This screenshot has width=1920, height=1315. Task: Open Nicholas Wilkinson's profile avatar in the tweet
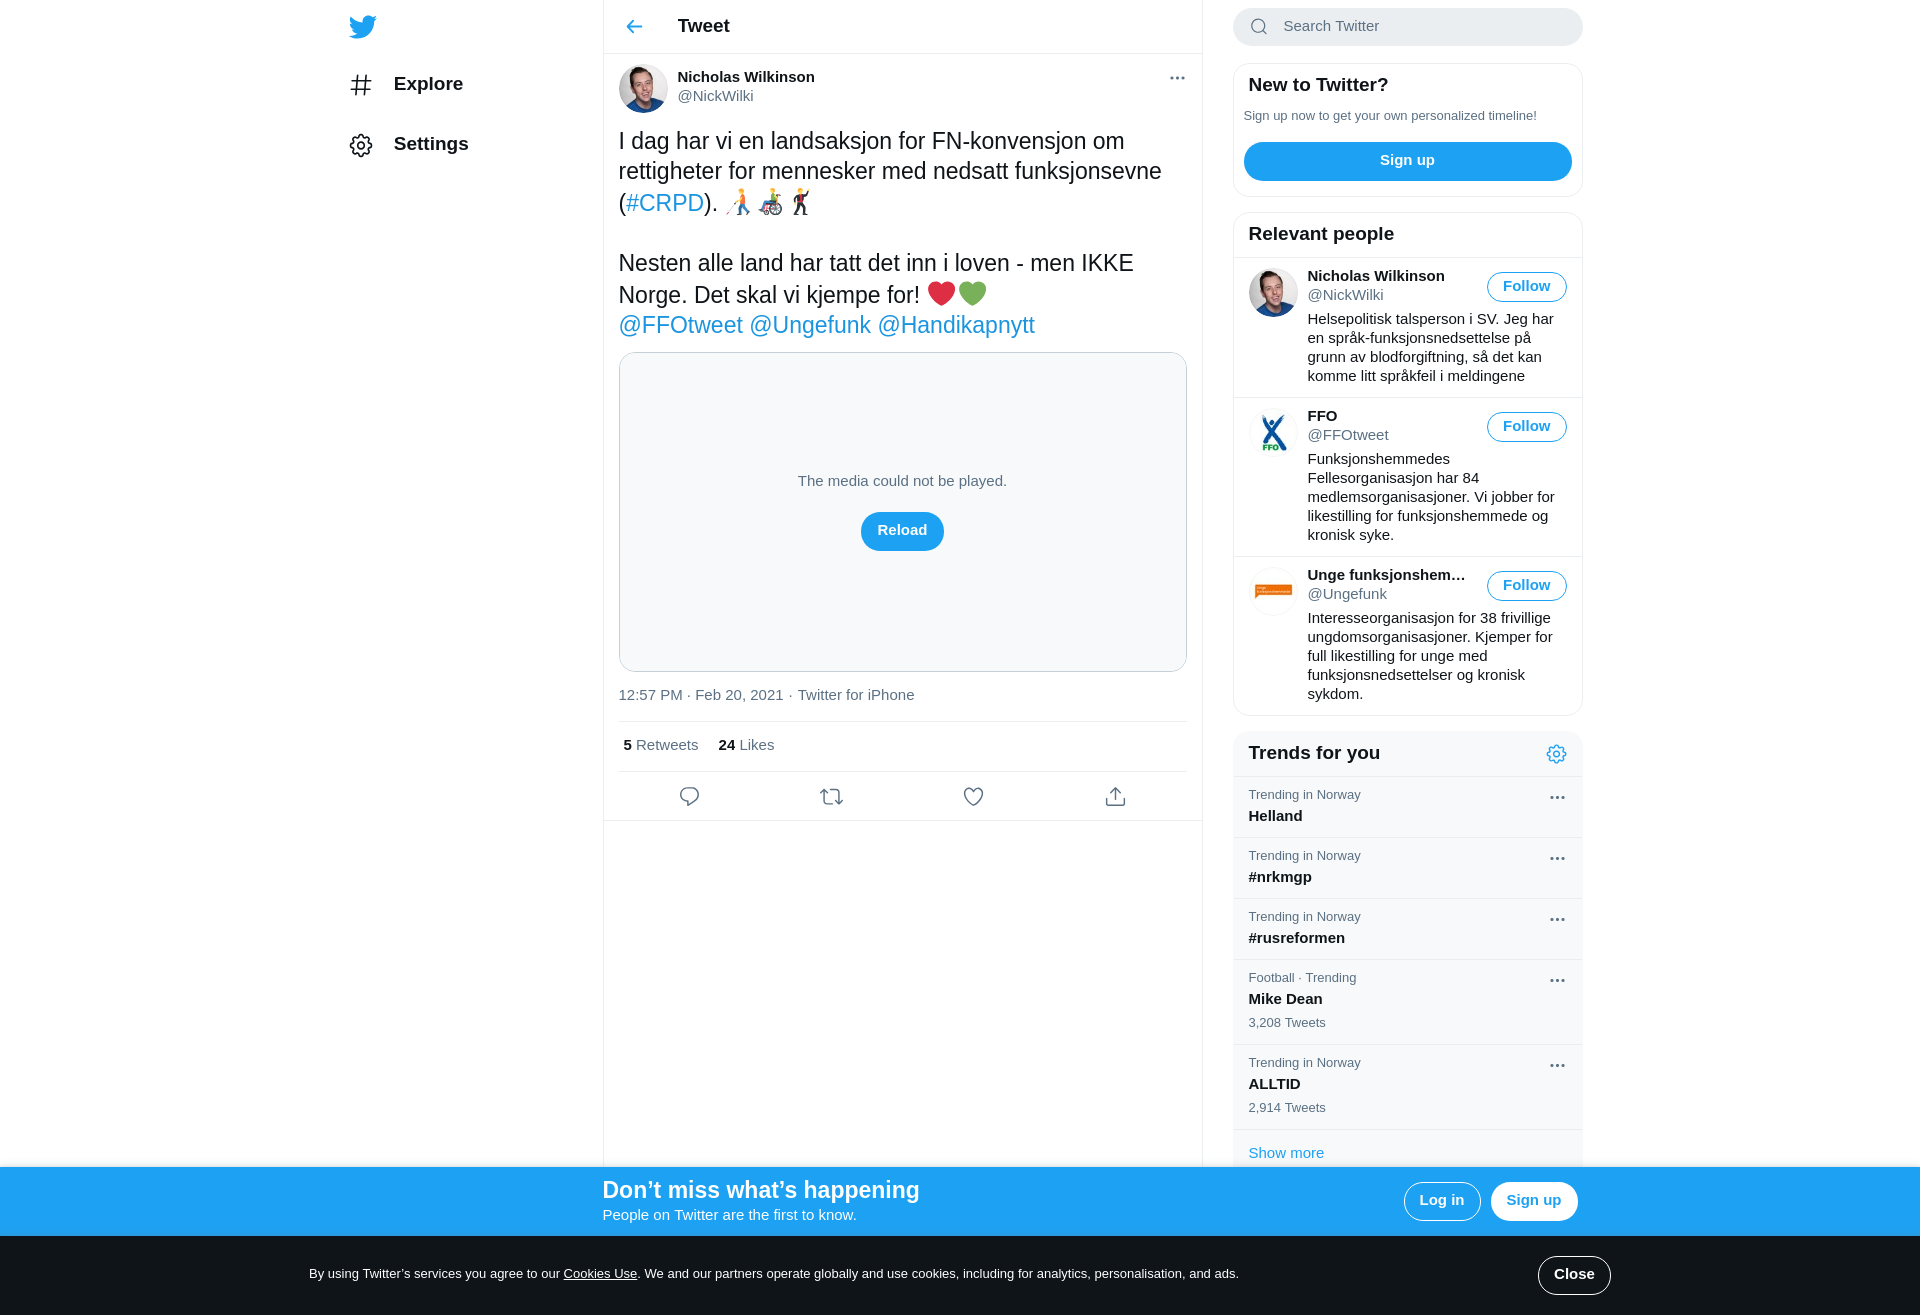pos(643,88)
